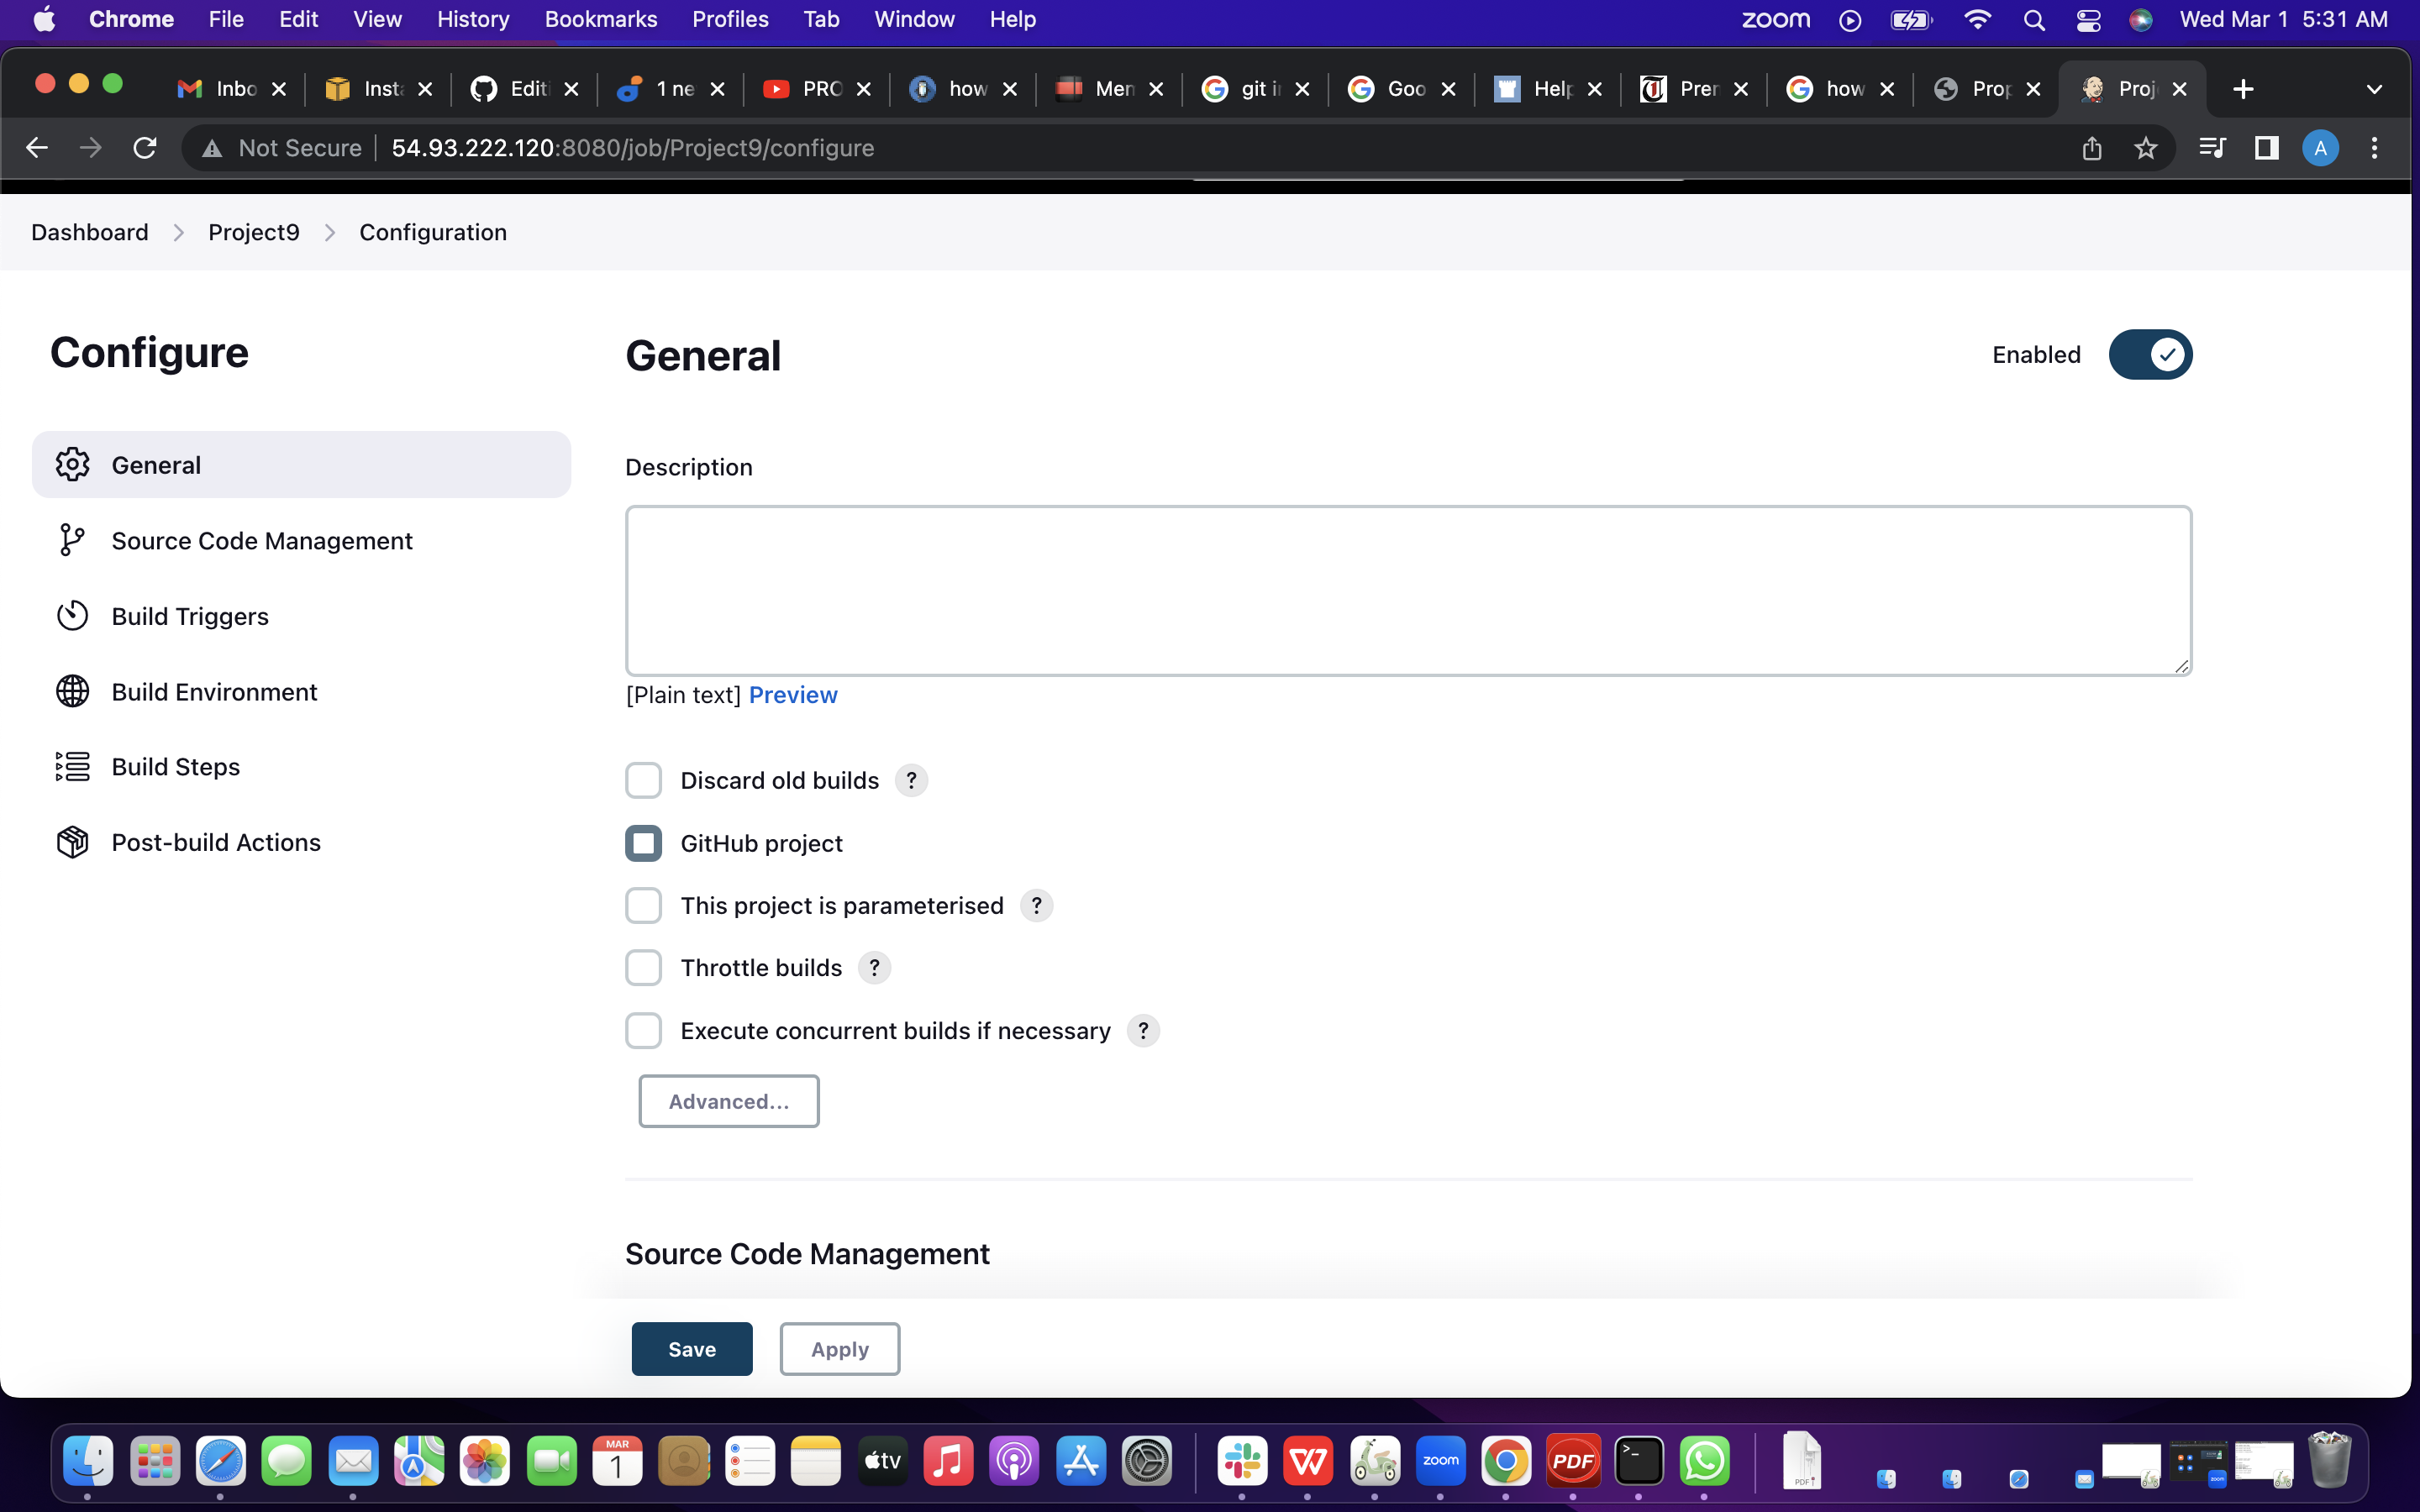Image resolution: width=2420 pixels, height=1512 pixels.
Task: Open the Chrome History menu
Action: click(473, 19)
